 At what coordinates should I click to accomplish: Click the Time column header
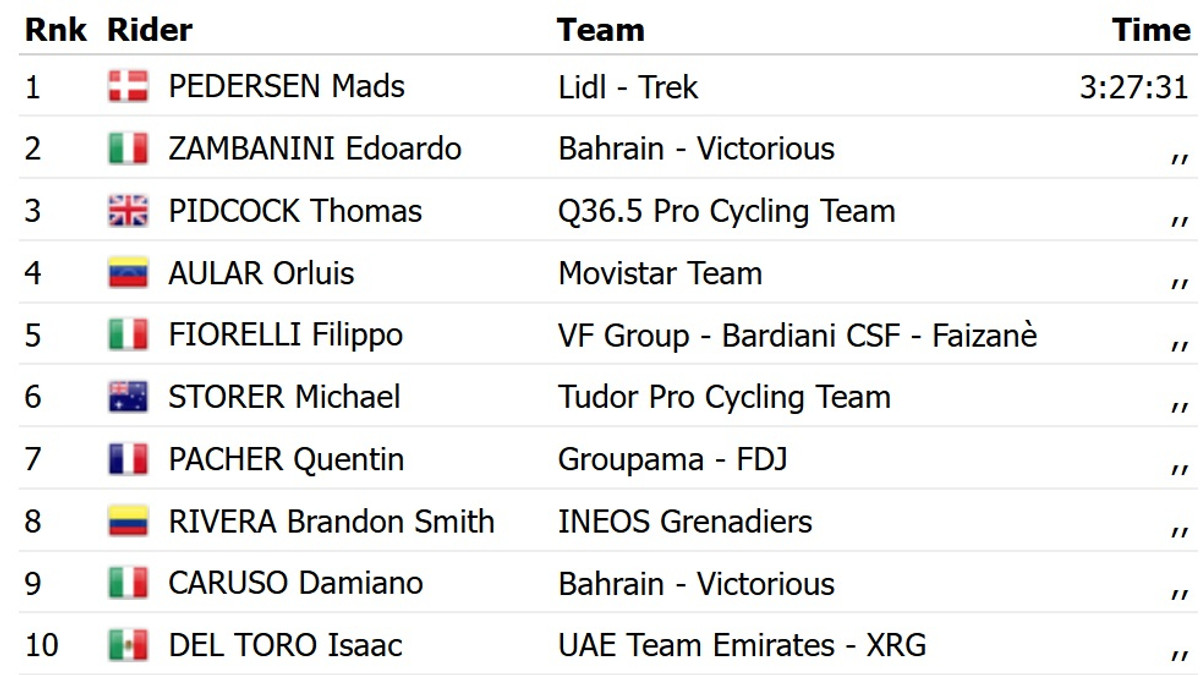(1151, 30)
